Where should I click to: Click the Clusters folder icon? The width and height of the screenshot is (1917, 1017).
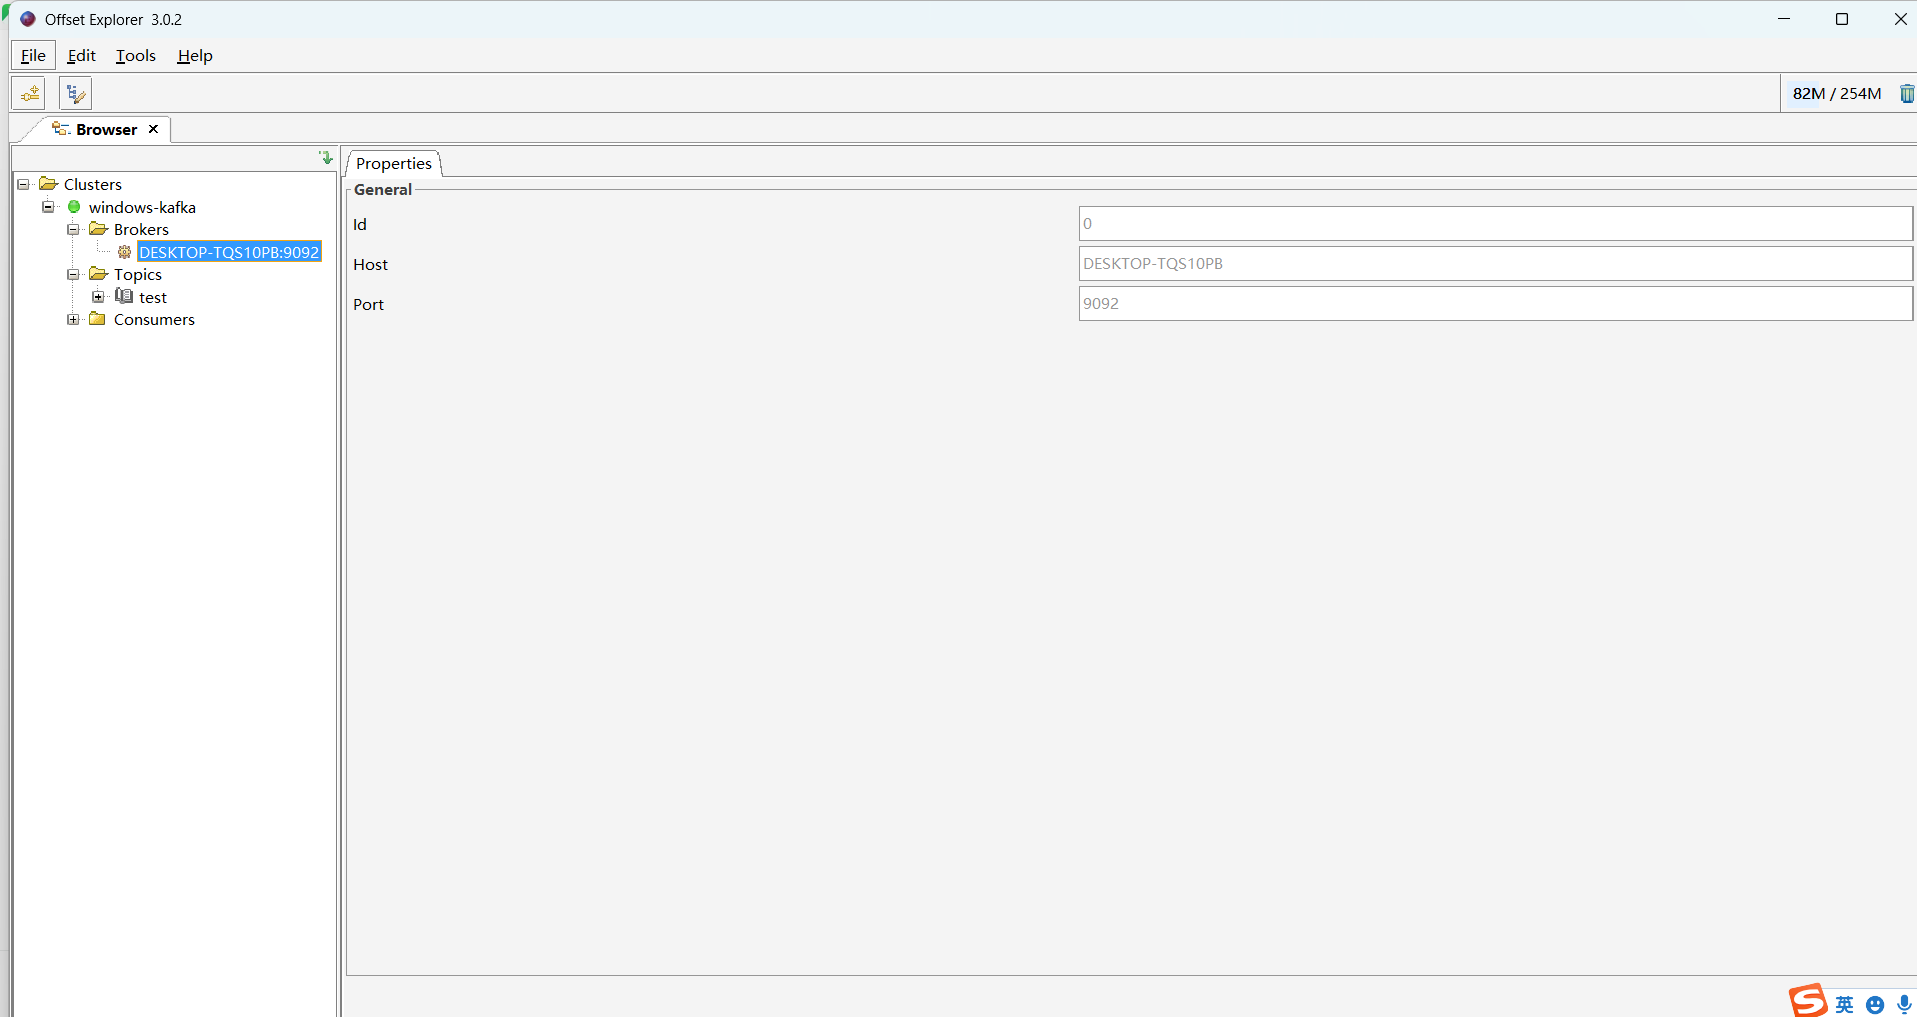(x=48, y=184)
